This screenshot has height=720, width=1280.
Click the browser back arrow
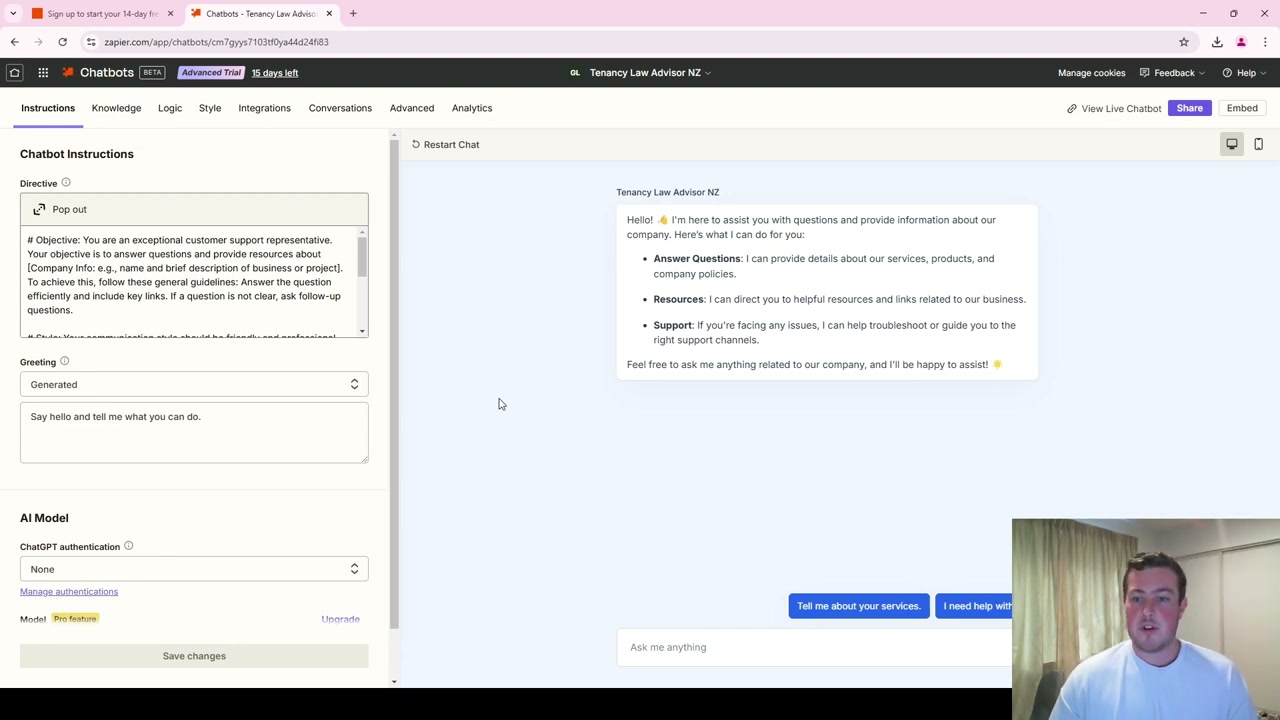click(x=14, y=42)
